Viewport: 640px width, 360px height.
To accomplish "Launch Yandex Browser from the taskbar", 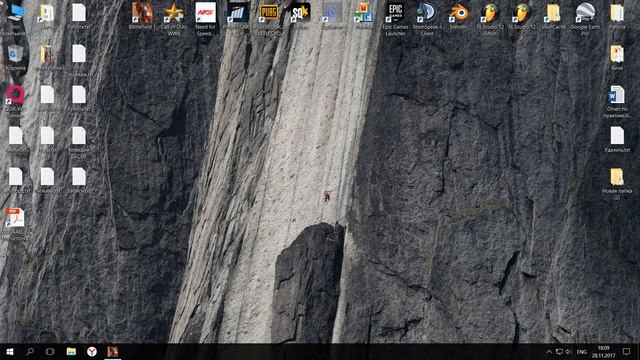I will tap(92, 351).
